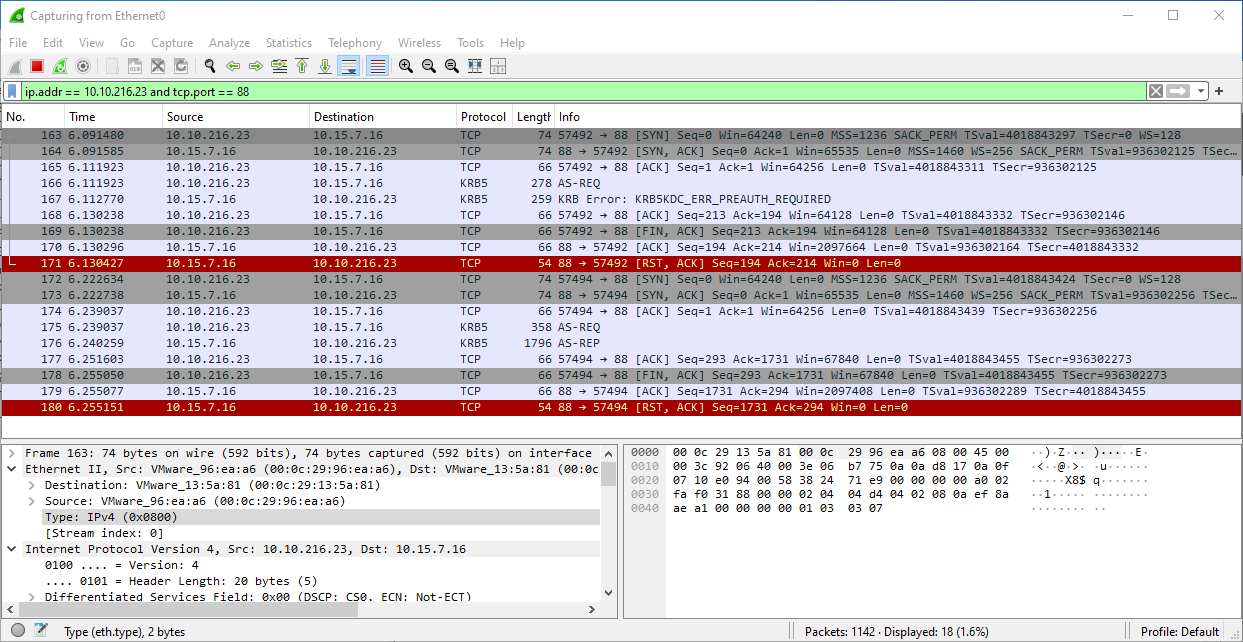This screenshot has width=1243, height=642.
Task: Click the rightmost toolbar icon after resize columns
Action: coord(498,66)
